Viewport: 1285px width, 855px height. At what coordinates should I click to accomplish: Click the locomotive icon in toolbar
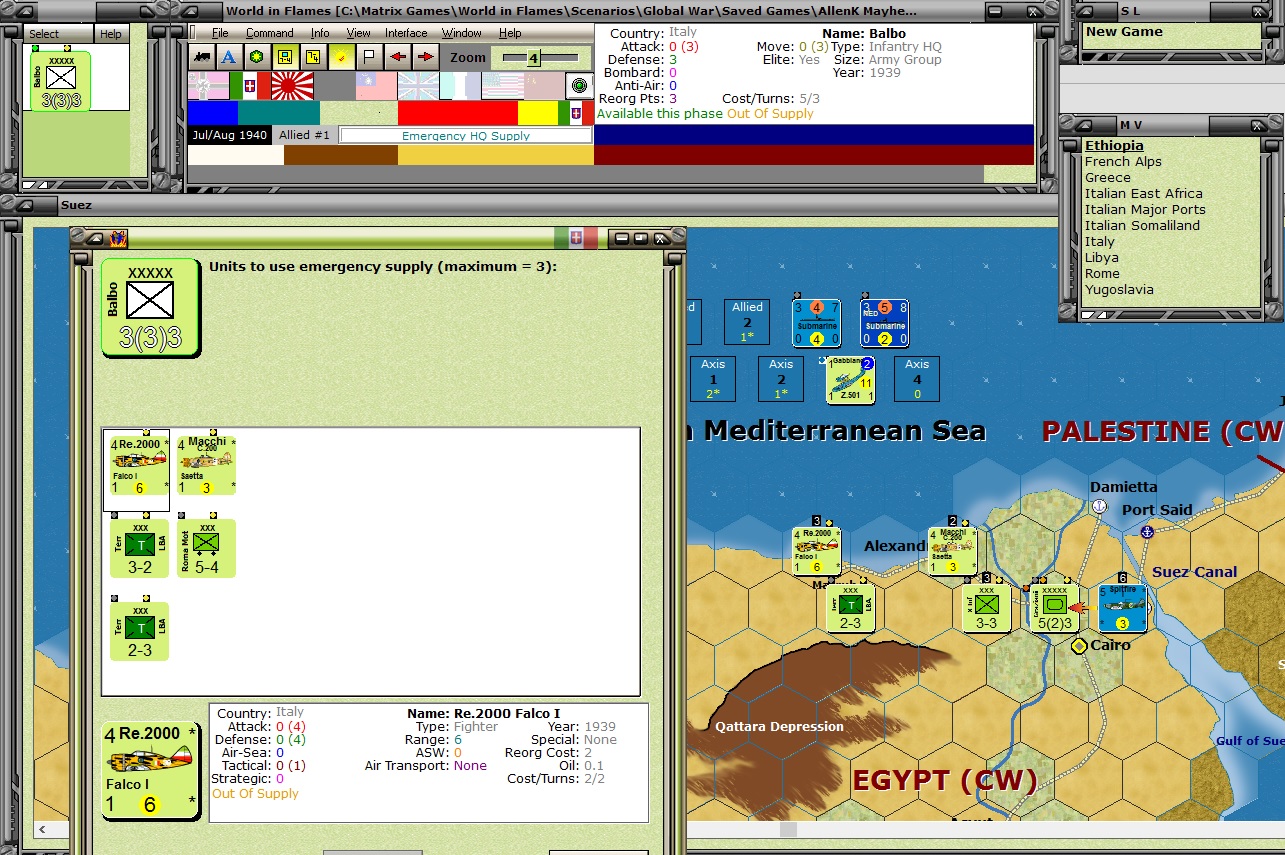click(202, 57)
